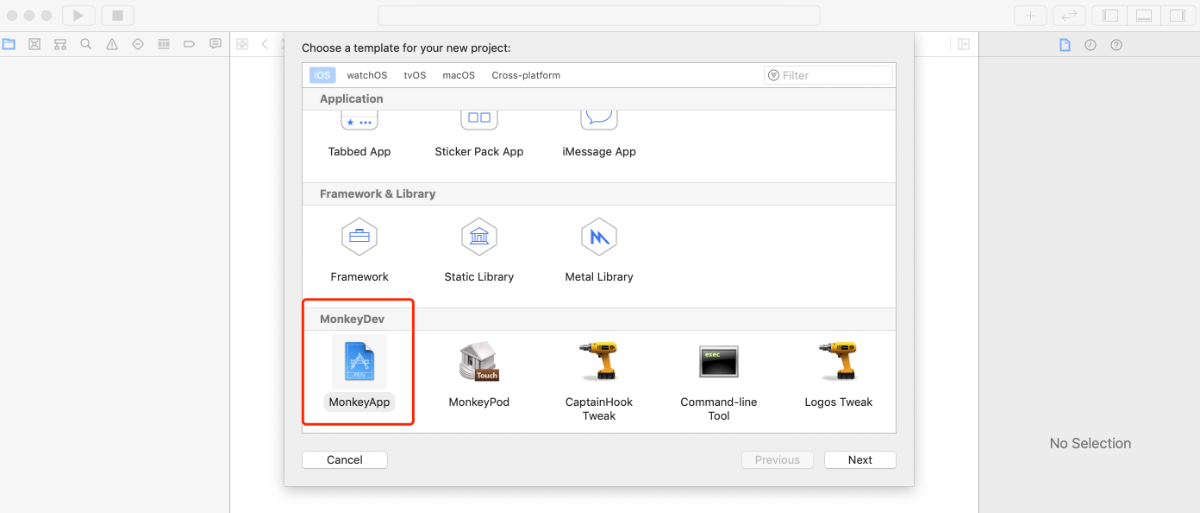The height and width of the screenshot is (513, 1200).
Task: Toggle the Debug area visibility
Action: click(1144, 16)
